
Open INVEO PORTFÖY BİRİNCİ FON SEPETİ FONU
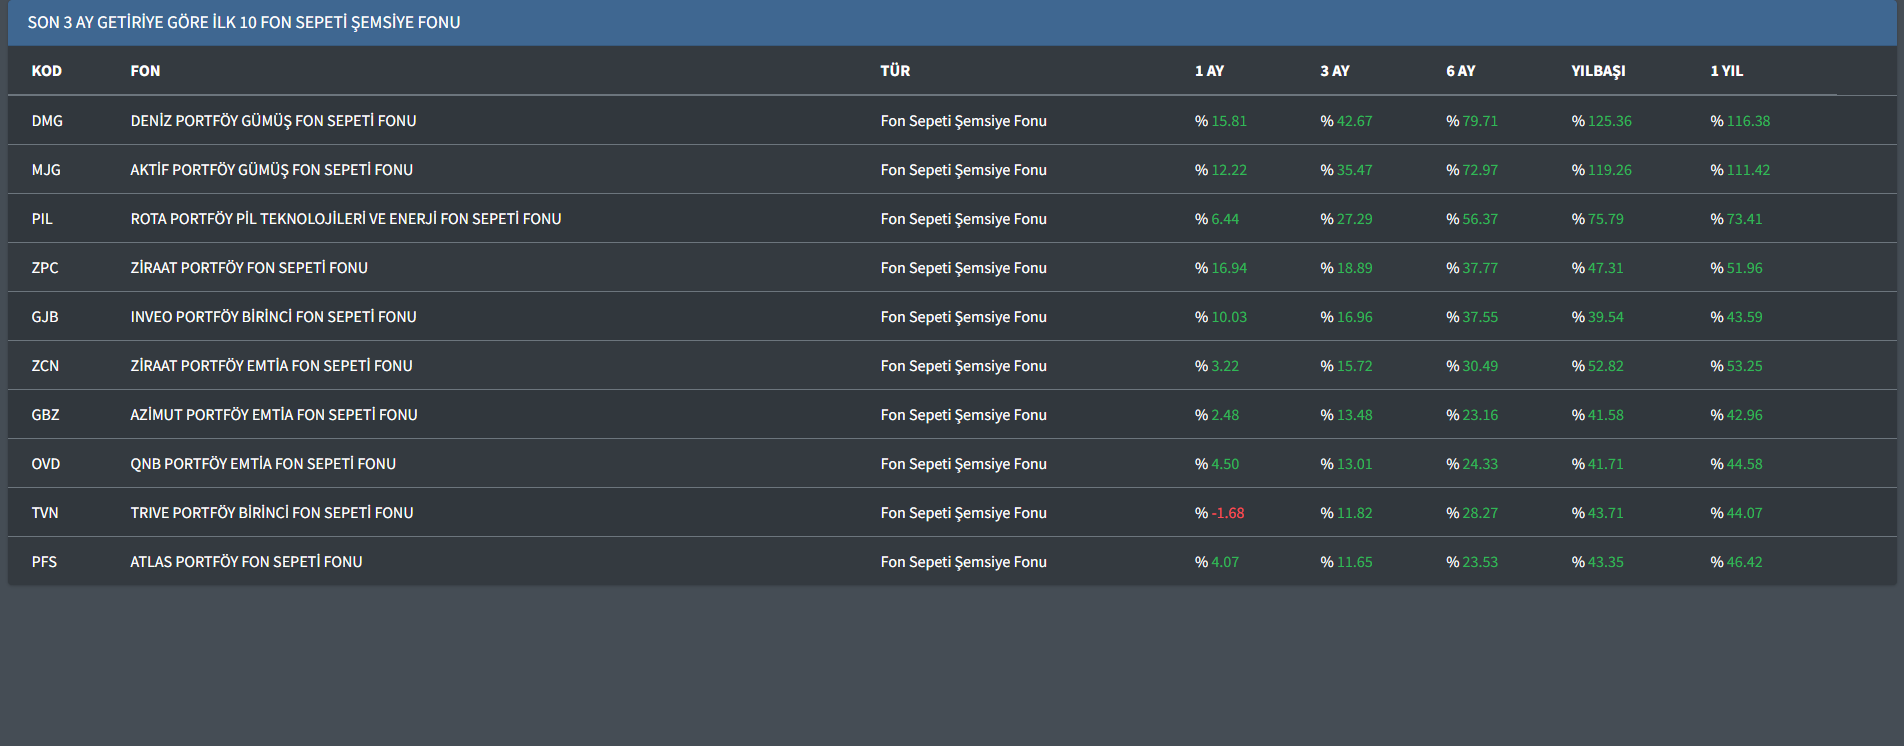pos(273,317)
